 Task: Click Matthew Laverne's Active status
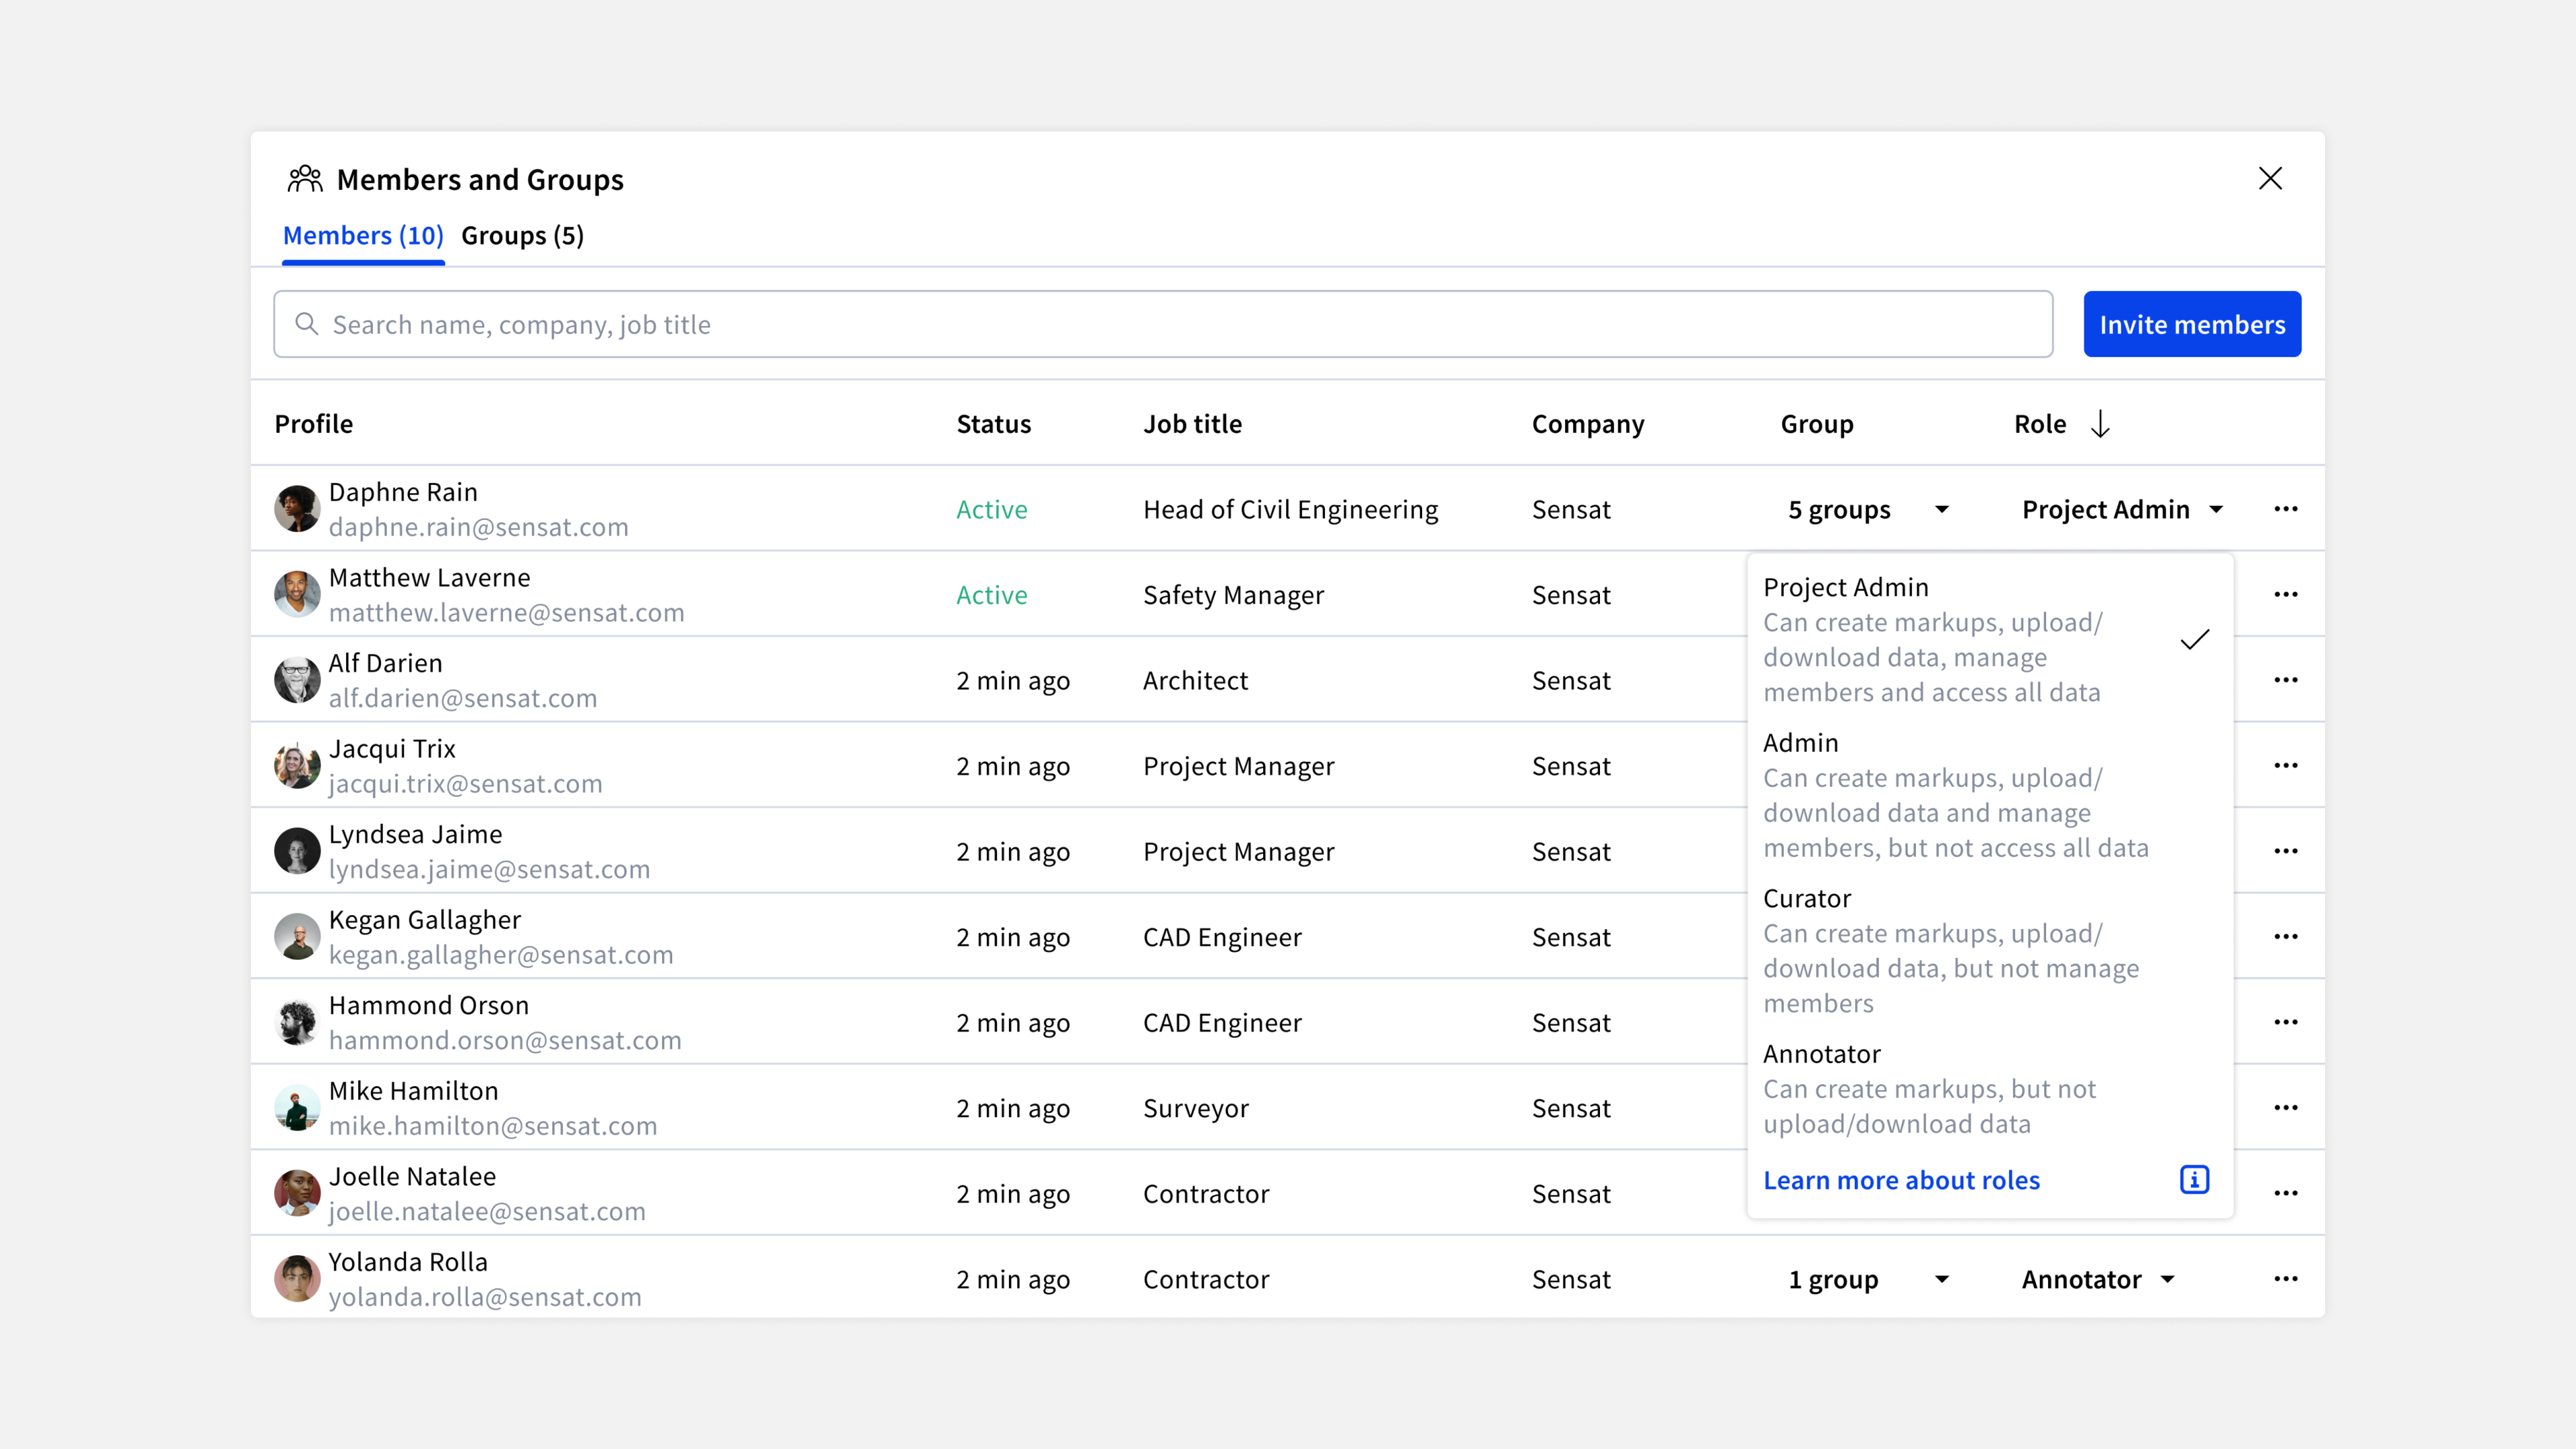991,595
